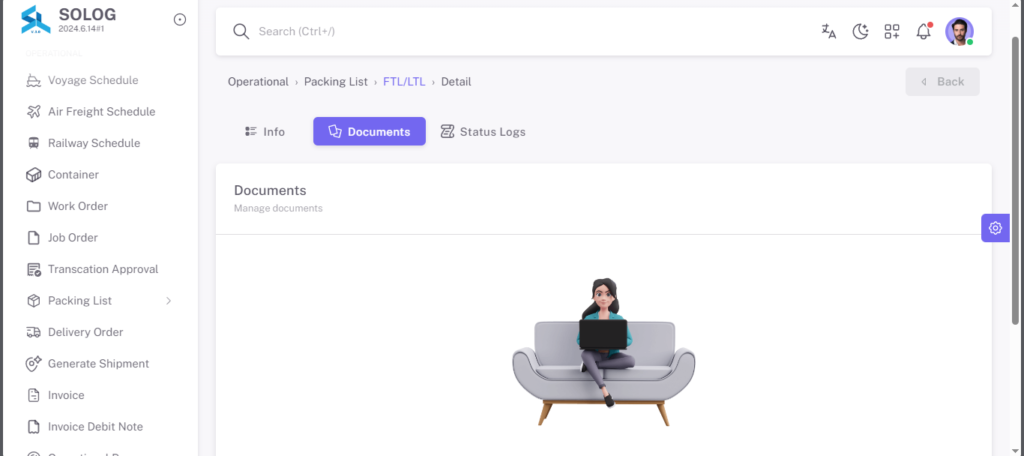Open Generate Shipment menu item
Screen dimensions: 1024x456
[x=99, y=363]
